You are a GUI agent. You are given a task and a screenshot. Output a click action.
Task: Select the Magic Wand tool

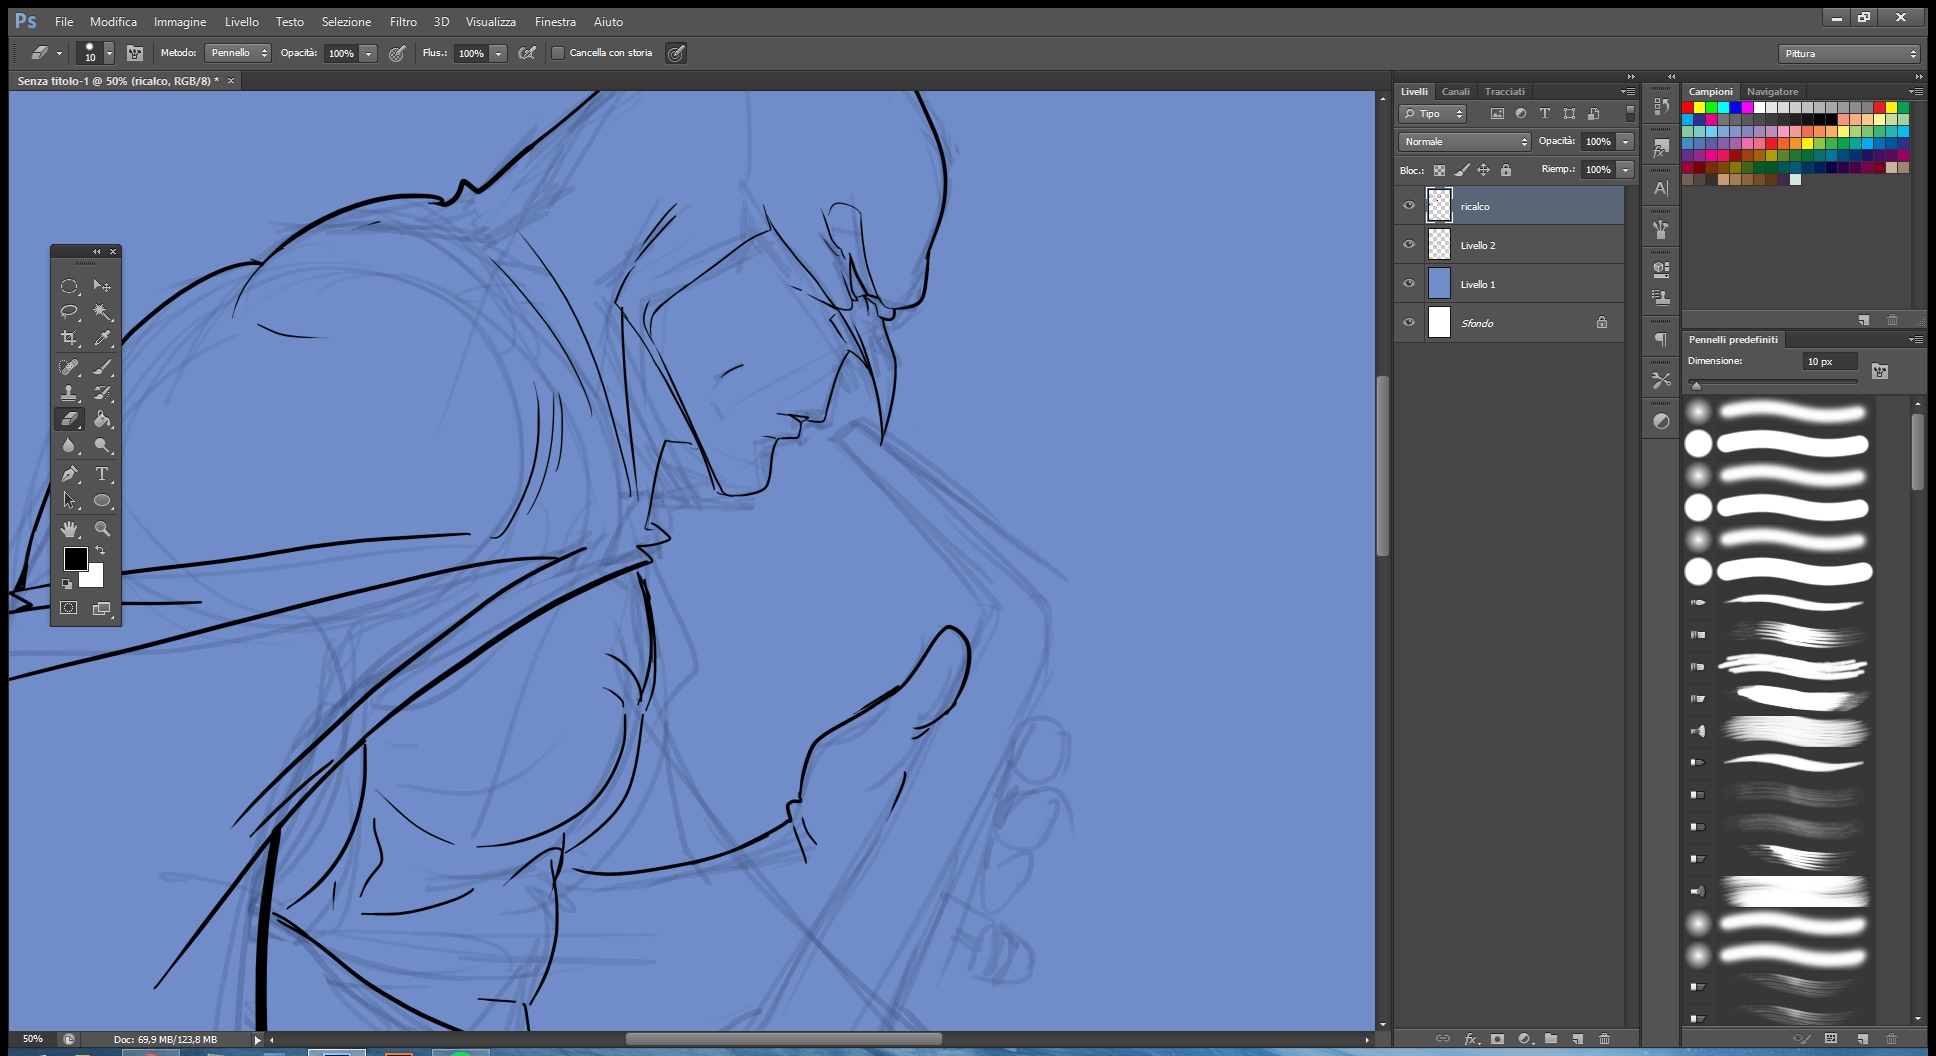pyautogui.click(x=102, y=312)
